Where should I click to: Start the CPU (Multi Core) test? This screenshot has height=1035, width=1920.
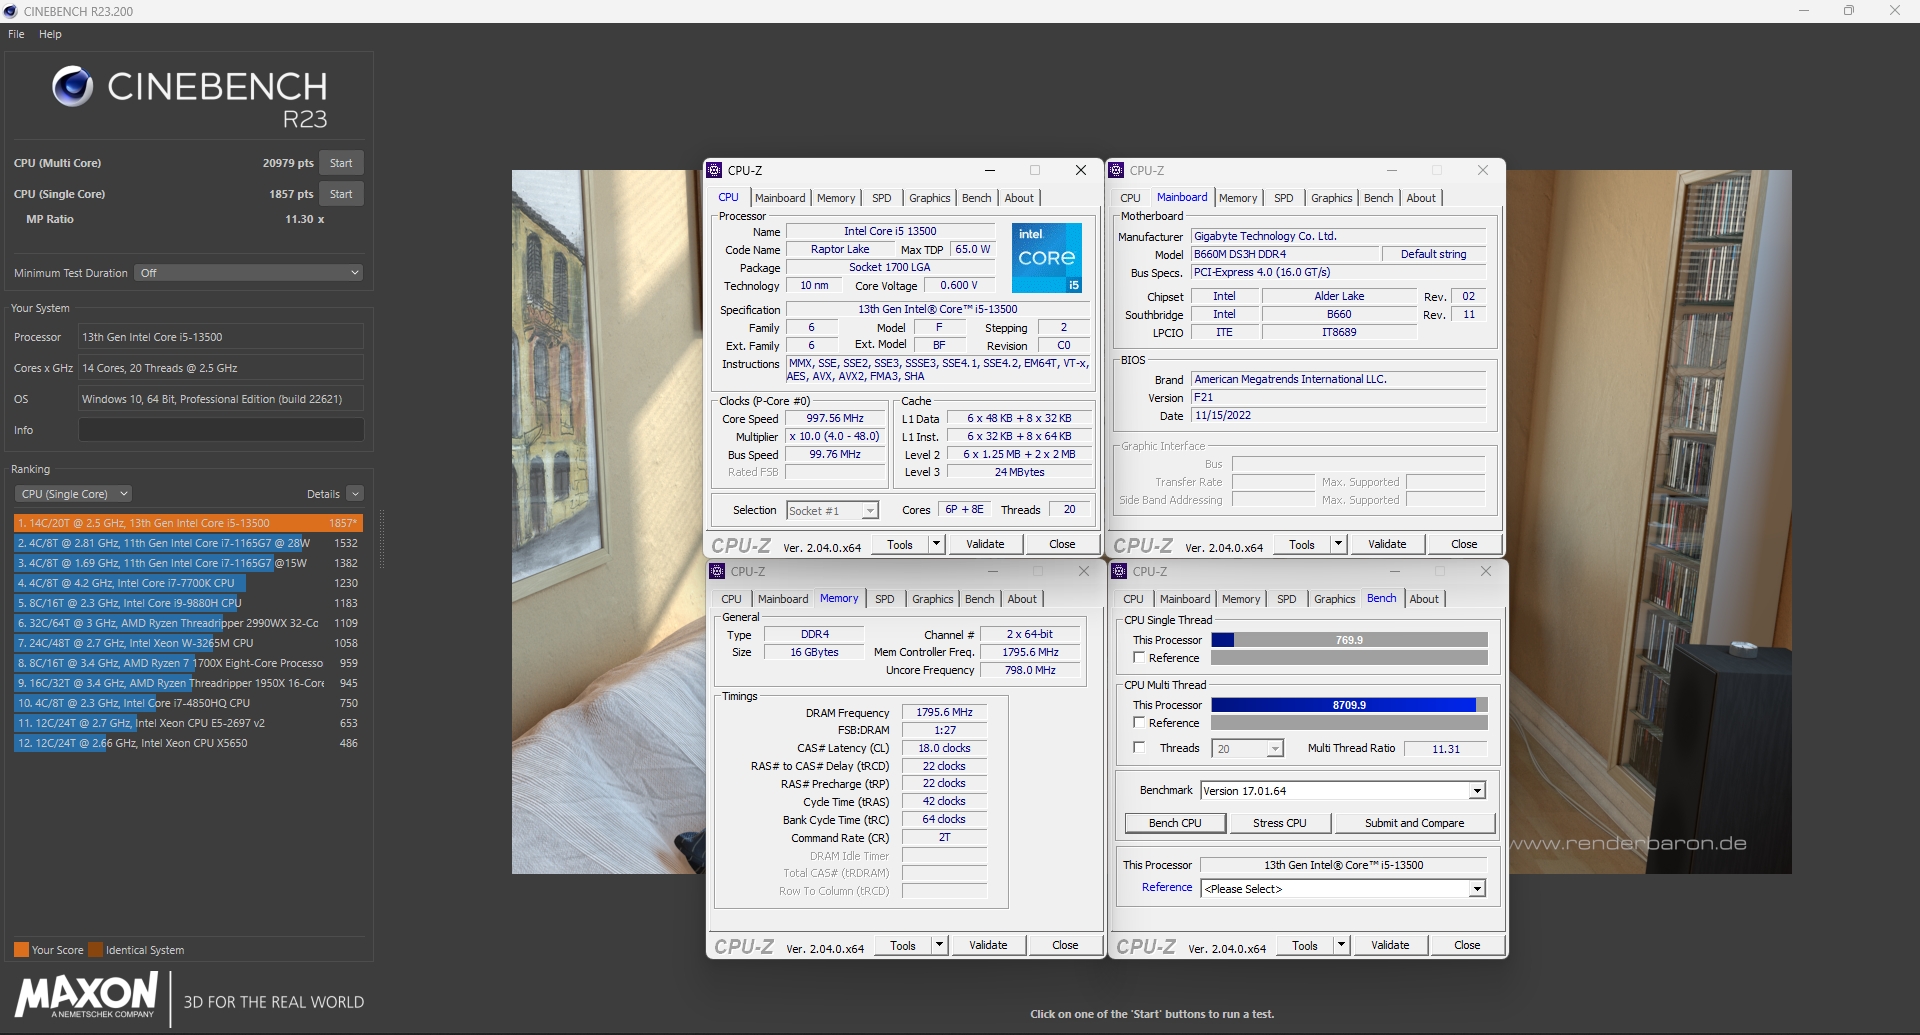point(341,163)
